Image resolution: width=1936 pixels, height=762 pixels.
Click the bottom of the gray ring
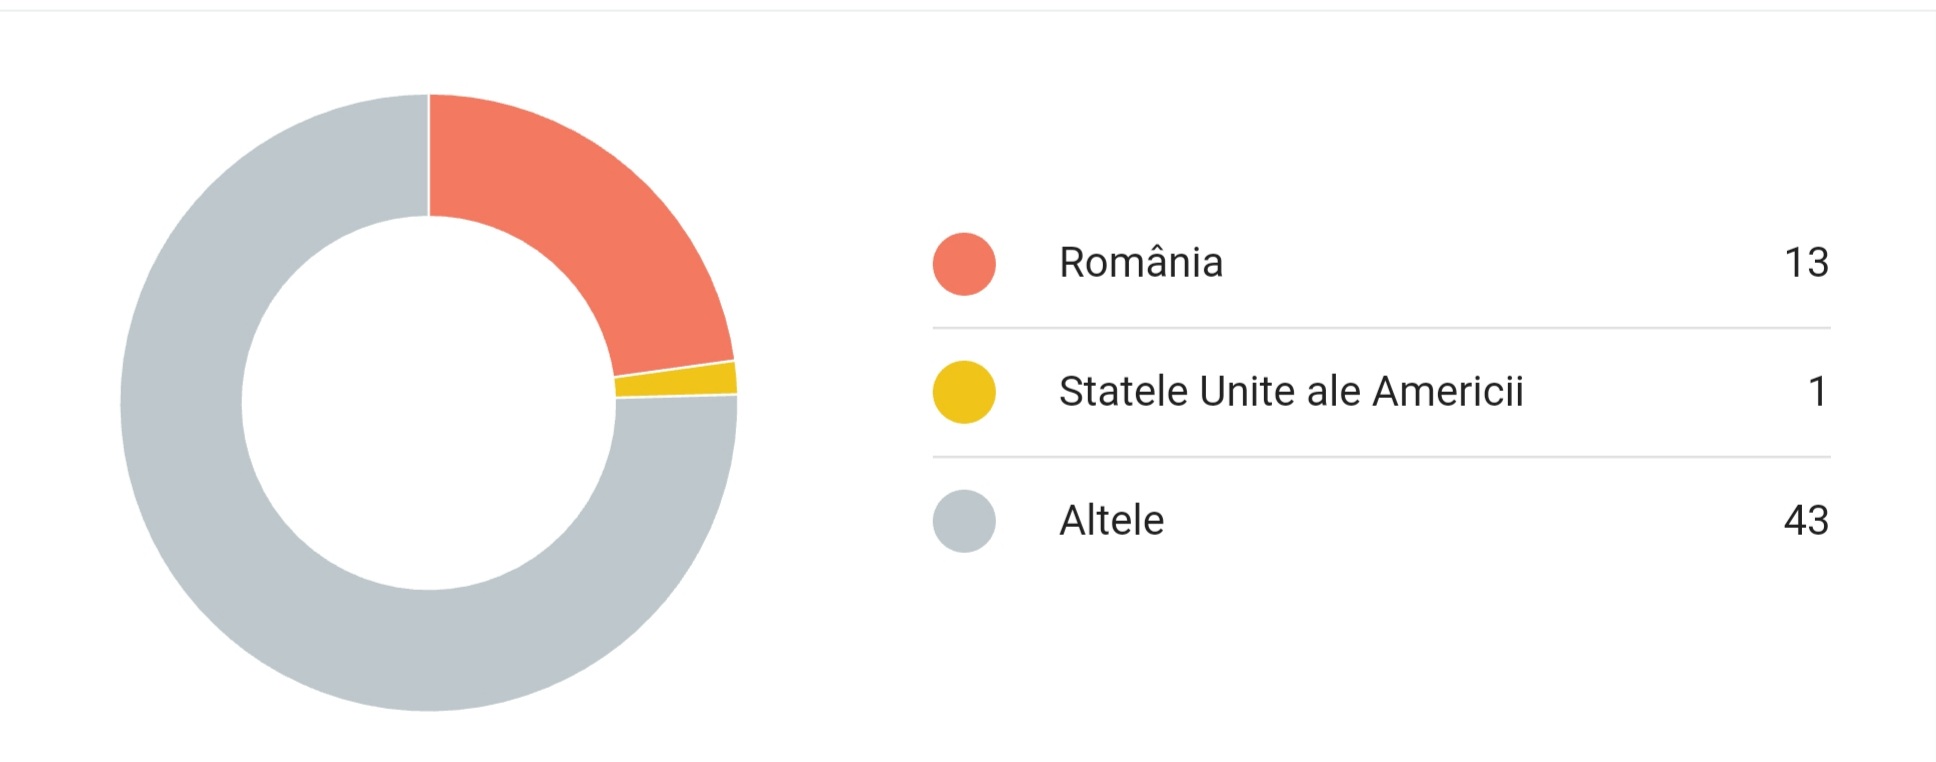(429, 651)
